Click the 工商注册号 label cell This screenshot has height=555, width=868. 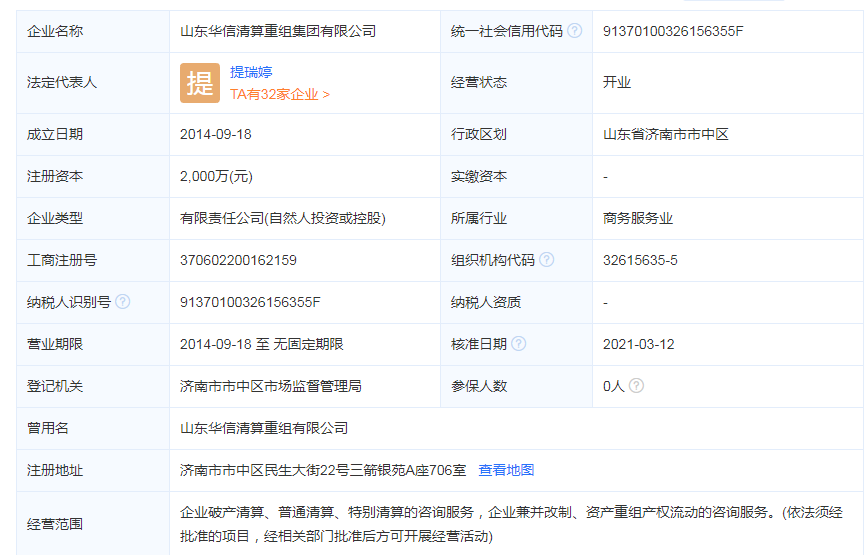[93, 260]
